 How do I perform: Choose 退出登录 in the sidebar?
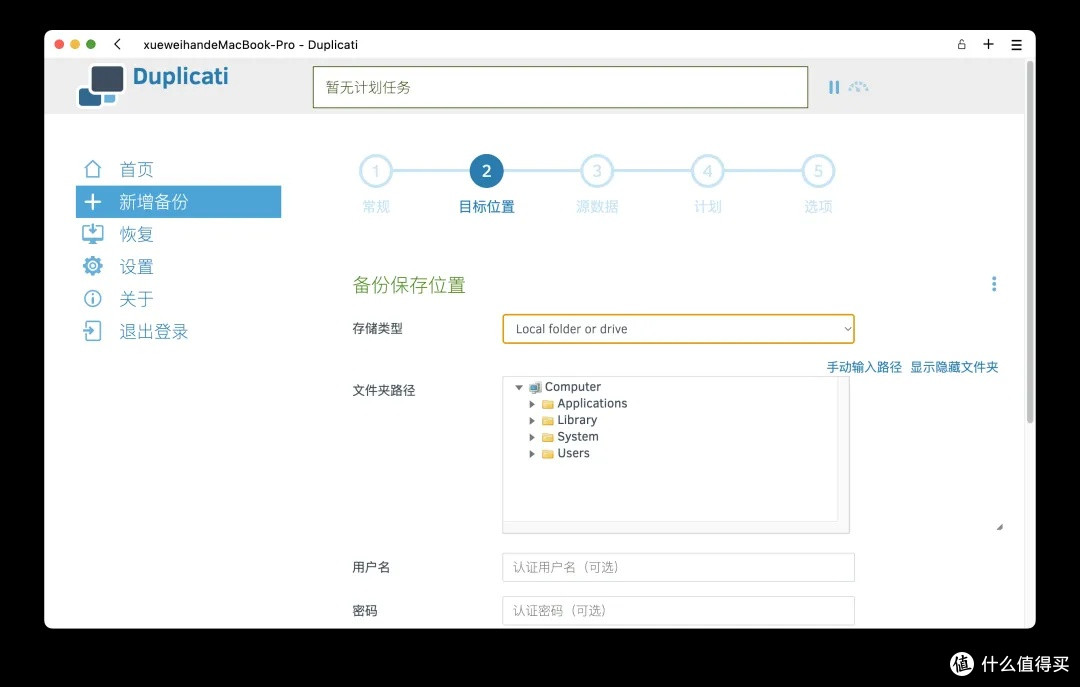[x=154, y=331]
